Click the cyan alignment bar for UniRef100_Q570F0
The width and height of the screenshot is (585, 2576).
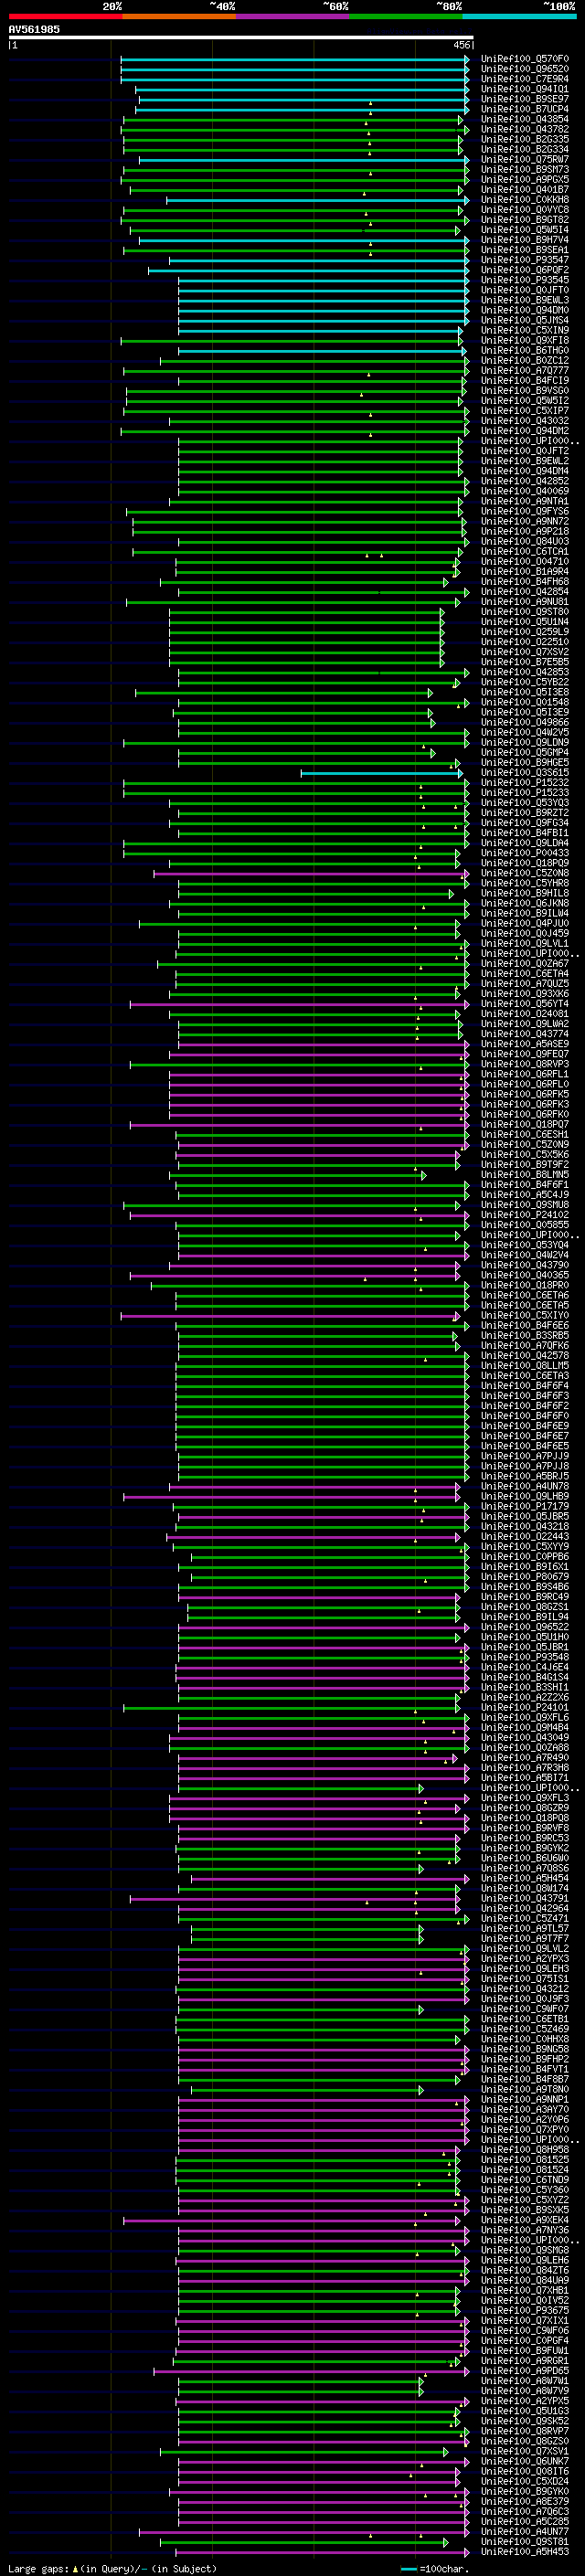(295, 59)
